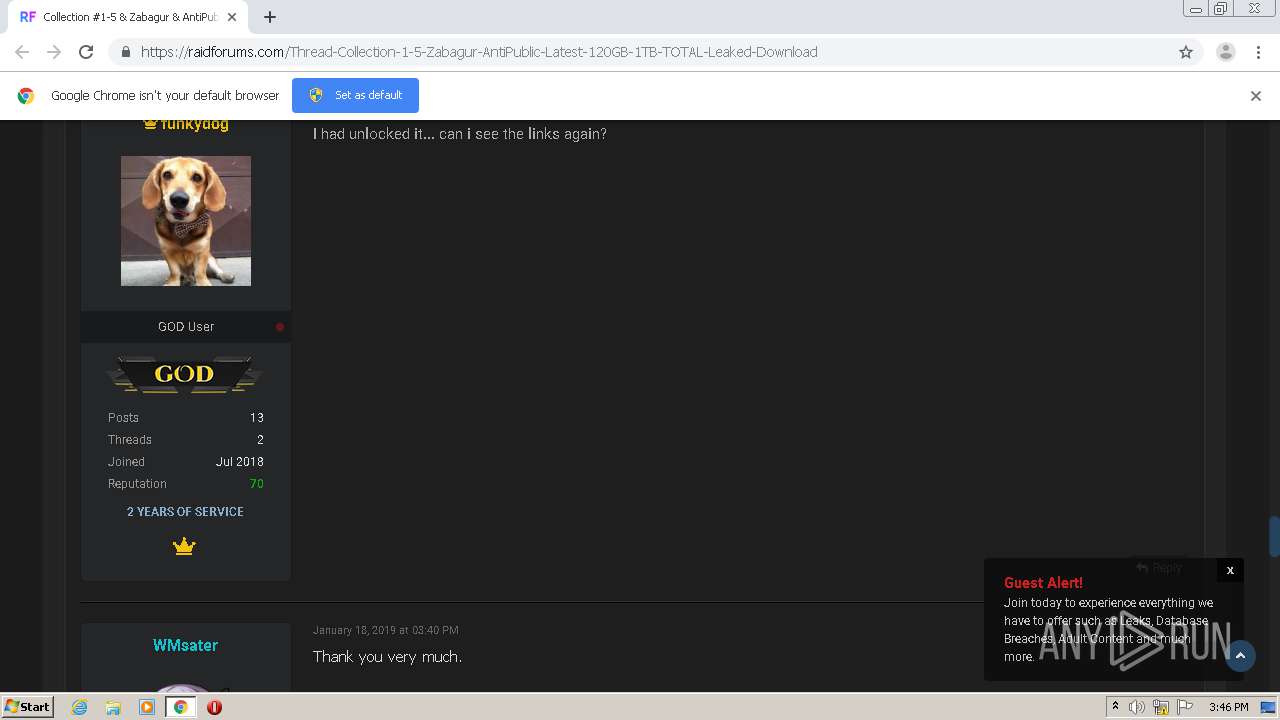Launch Internet Explorer from taskbar
1280x720 pixels.
(x=80, y=707)
